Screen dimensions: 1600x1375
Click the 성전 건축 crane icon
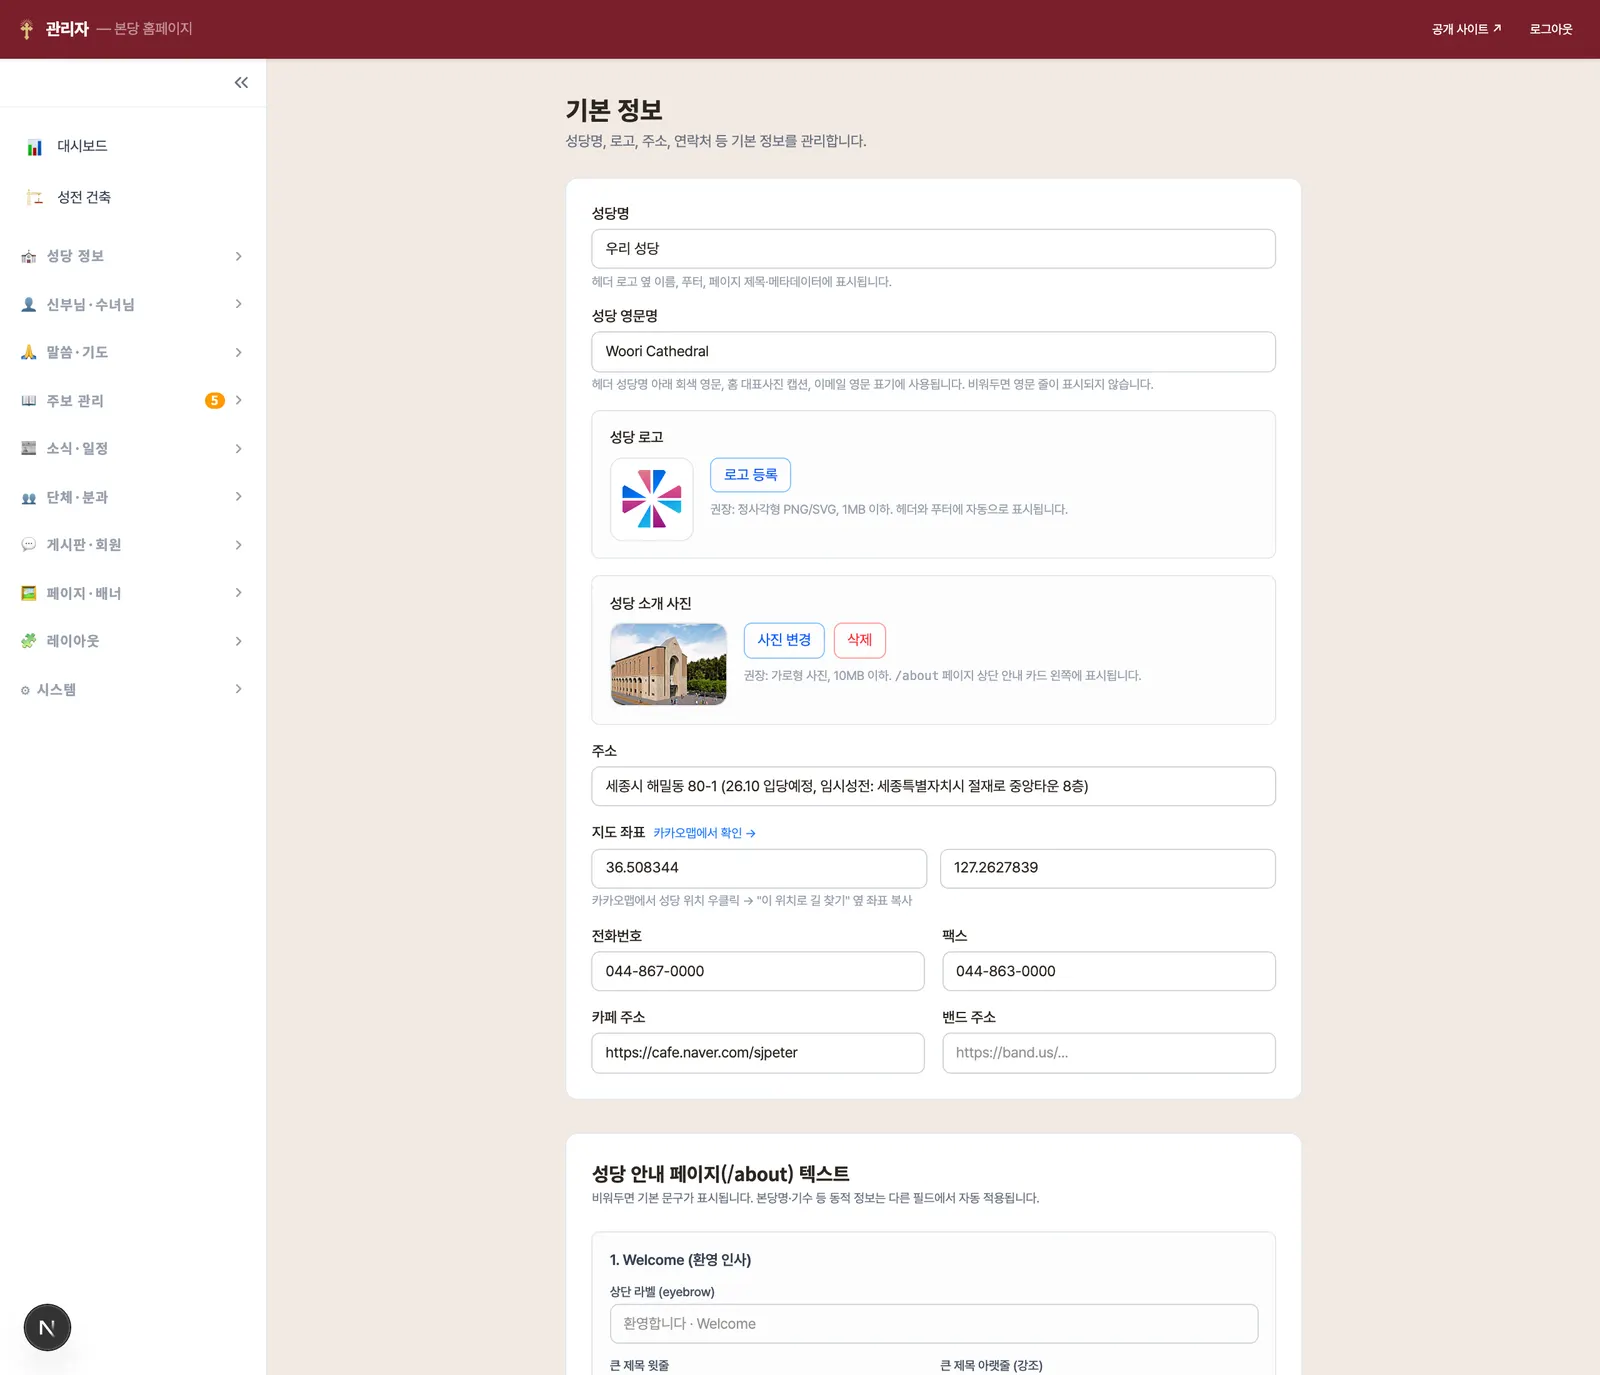[x=35, y=197]
